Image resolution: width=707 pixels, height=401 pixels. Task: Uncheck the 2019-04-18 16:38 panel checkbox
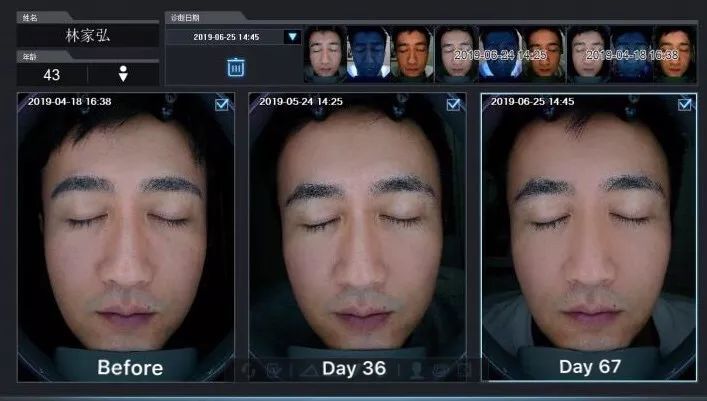222,105
